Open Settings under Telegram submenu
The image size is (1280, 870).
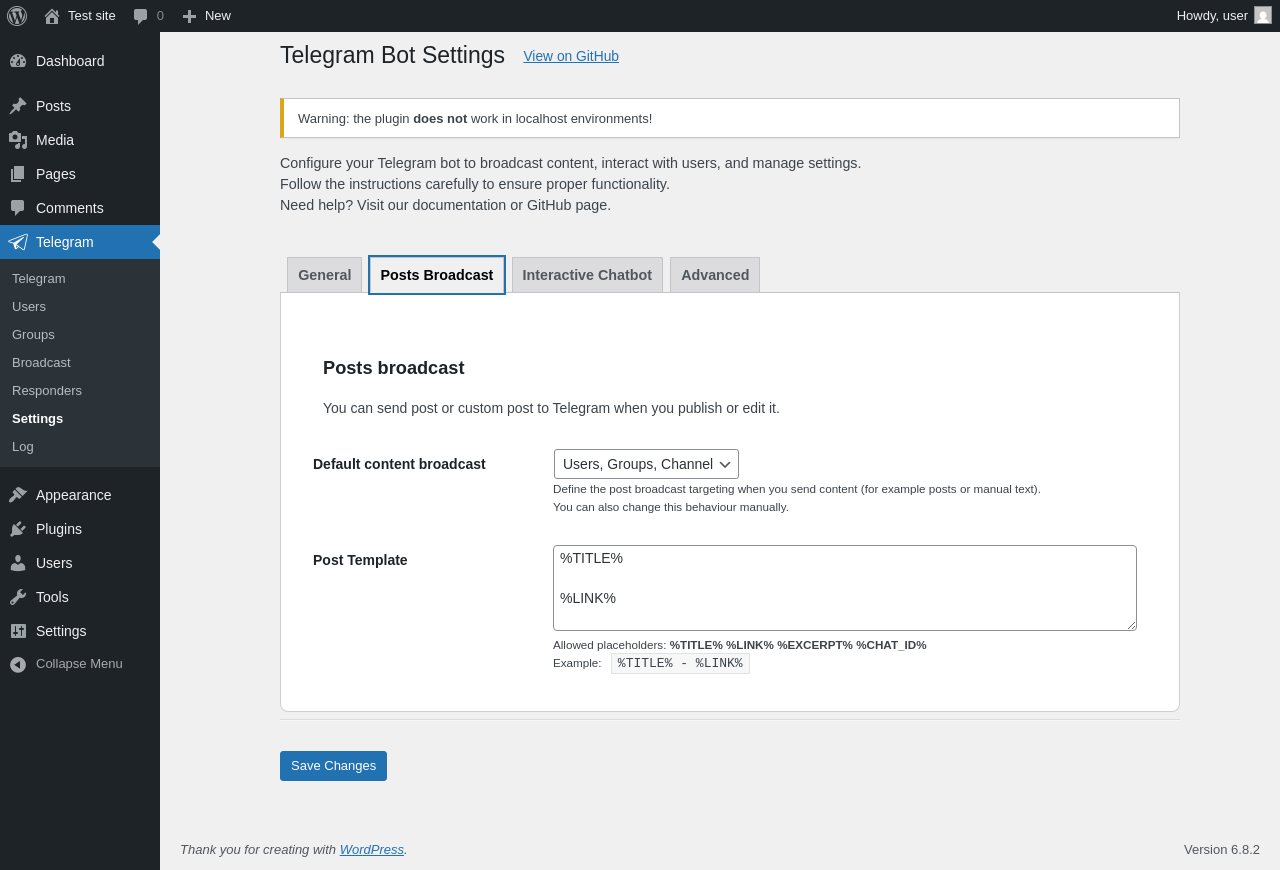click(x=37, y=418)
